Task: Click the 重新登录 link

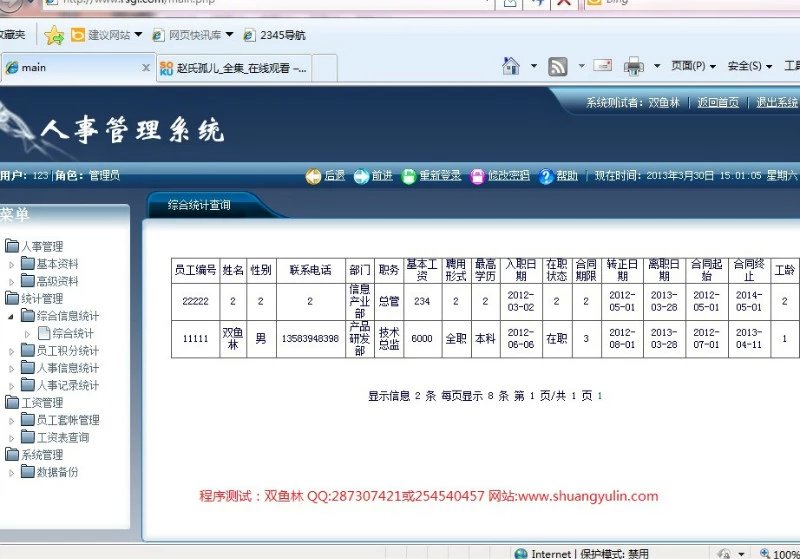Action: (x=440, y=176)
